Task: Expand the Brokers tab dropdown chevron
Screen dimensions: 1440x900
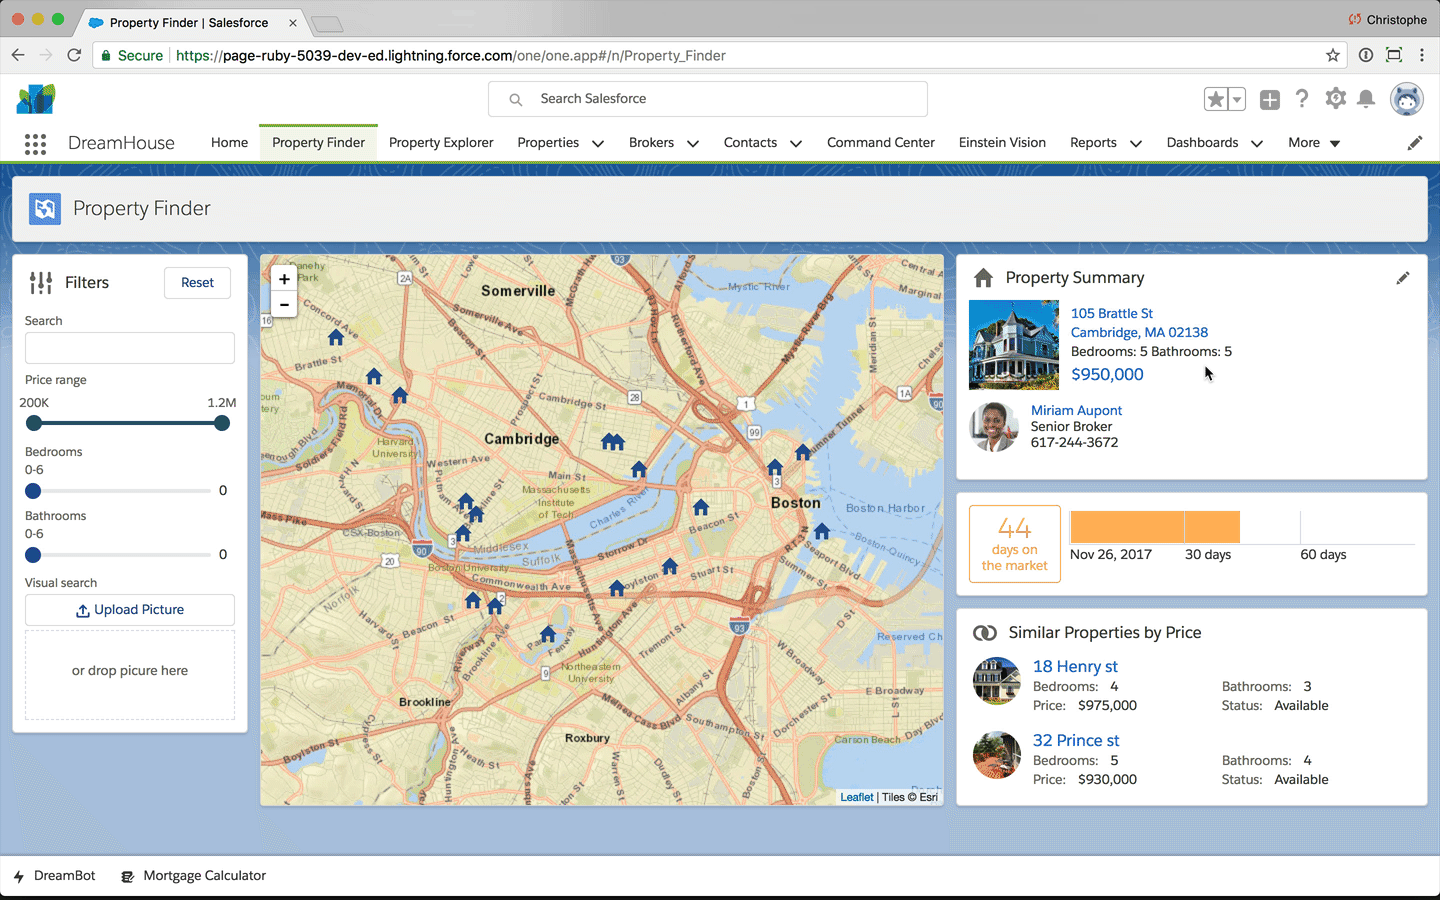Action: click(x=693, y=144)
